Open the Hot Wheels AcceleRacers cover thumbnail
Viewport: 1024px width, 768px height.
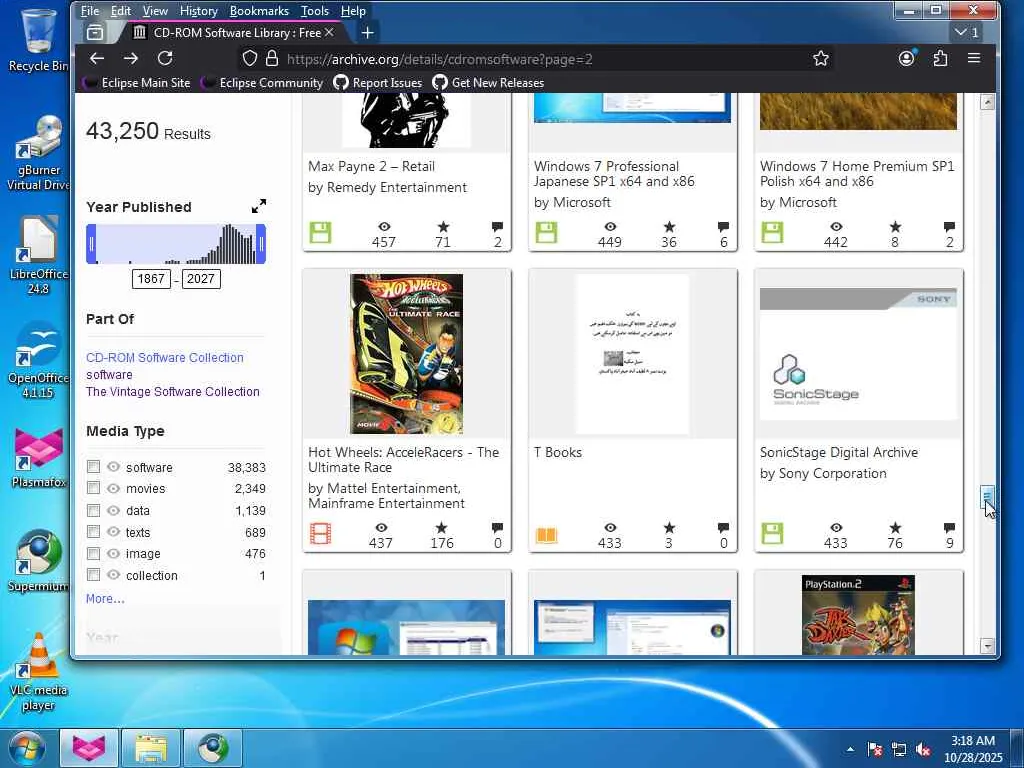click(x=406, y=354)
